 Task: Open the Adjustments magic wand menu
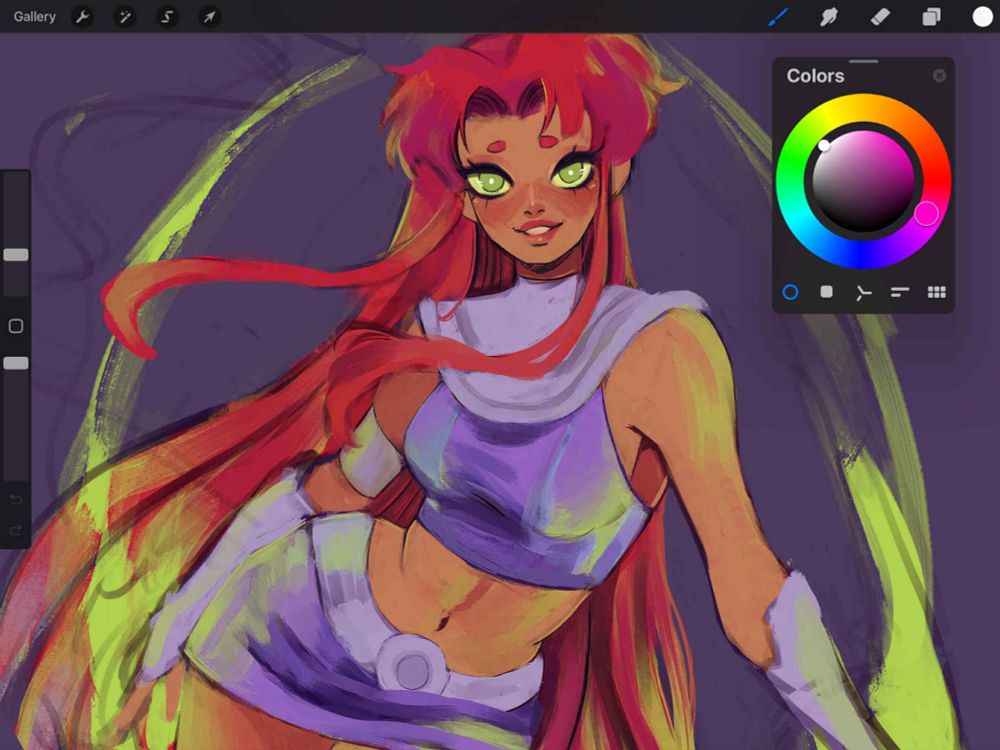click(124, 17)
